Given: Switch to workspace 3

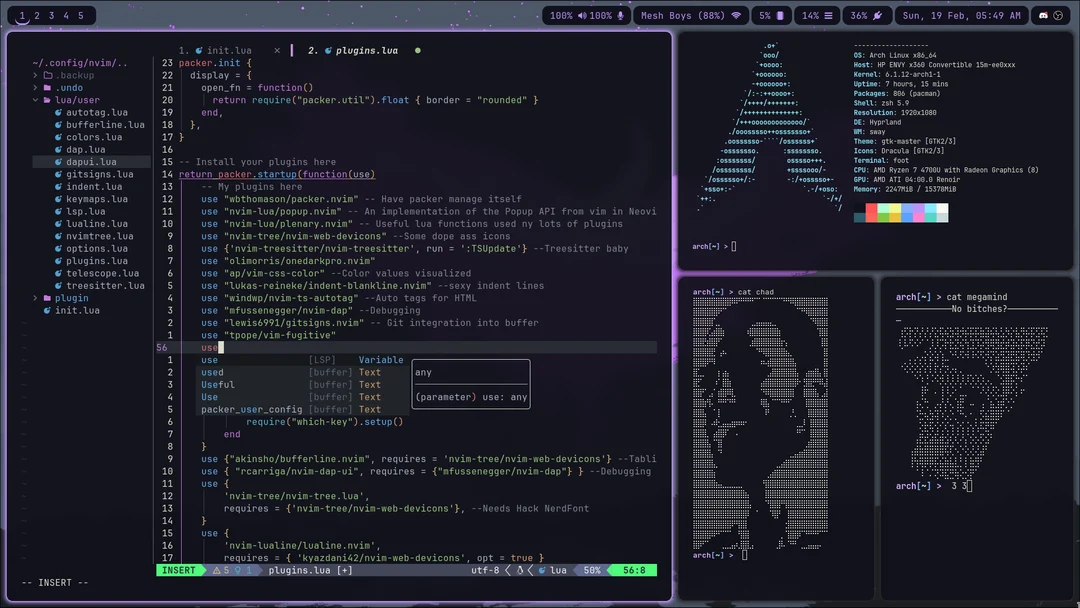Looking at the screenshot, I should [52, 16].
